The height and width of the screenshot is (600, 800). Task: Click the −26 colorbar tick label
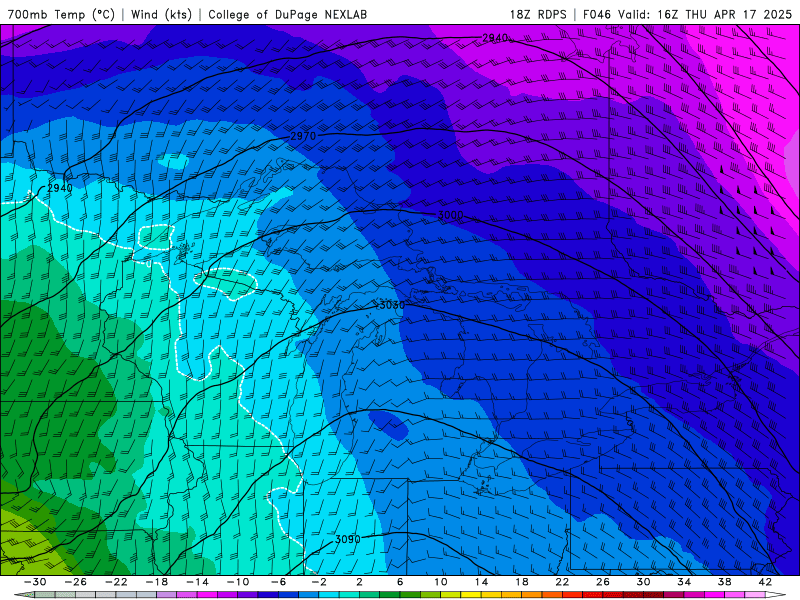(76, 582)
